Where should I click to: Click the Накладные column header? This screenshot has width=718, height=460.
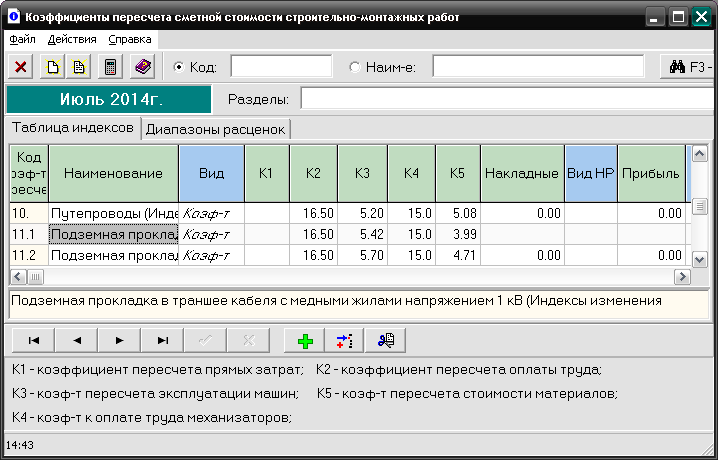[x=522, y=173]
